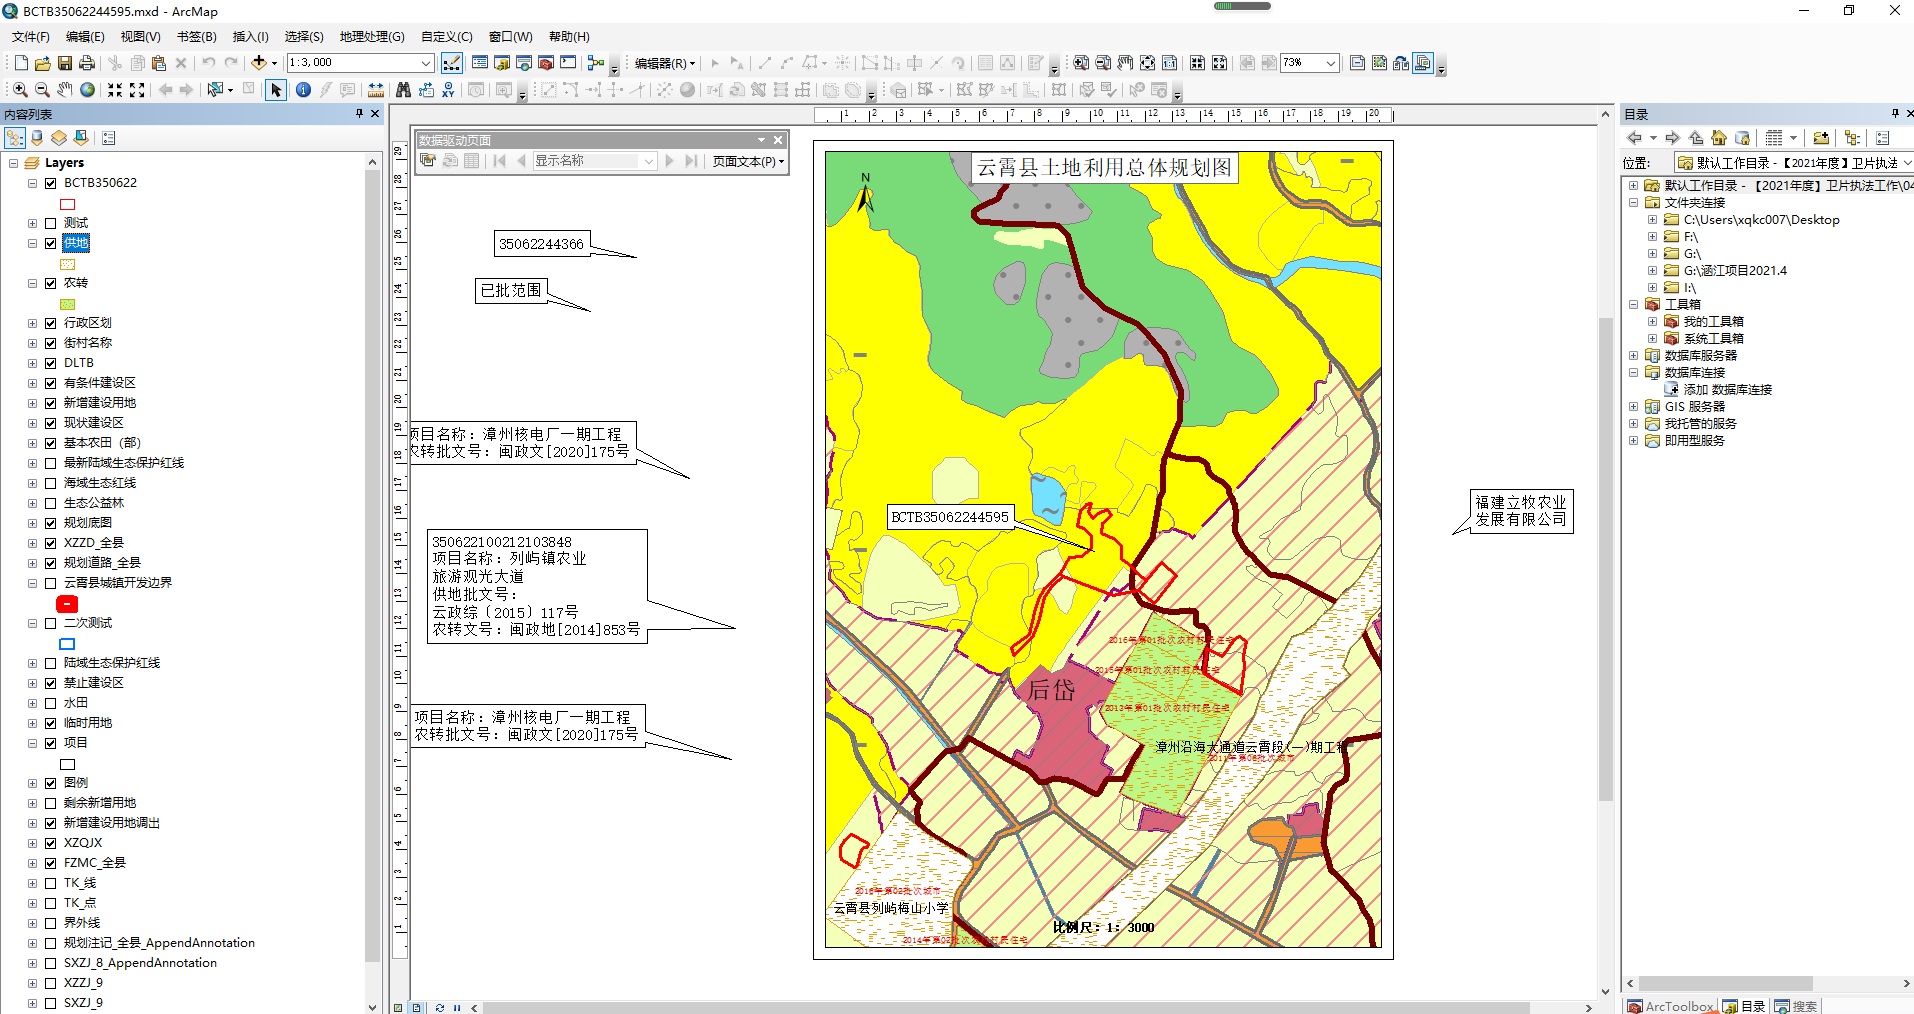1914x1014 pixels.
Task: Expand the GIS 服务器 node
Action: pos(1633,407)
